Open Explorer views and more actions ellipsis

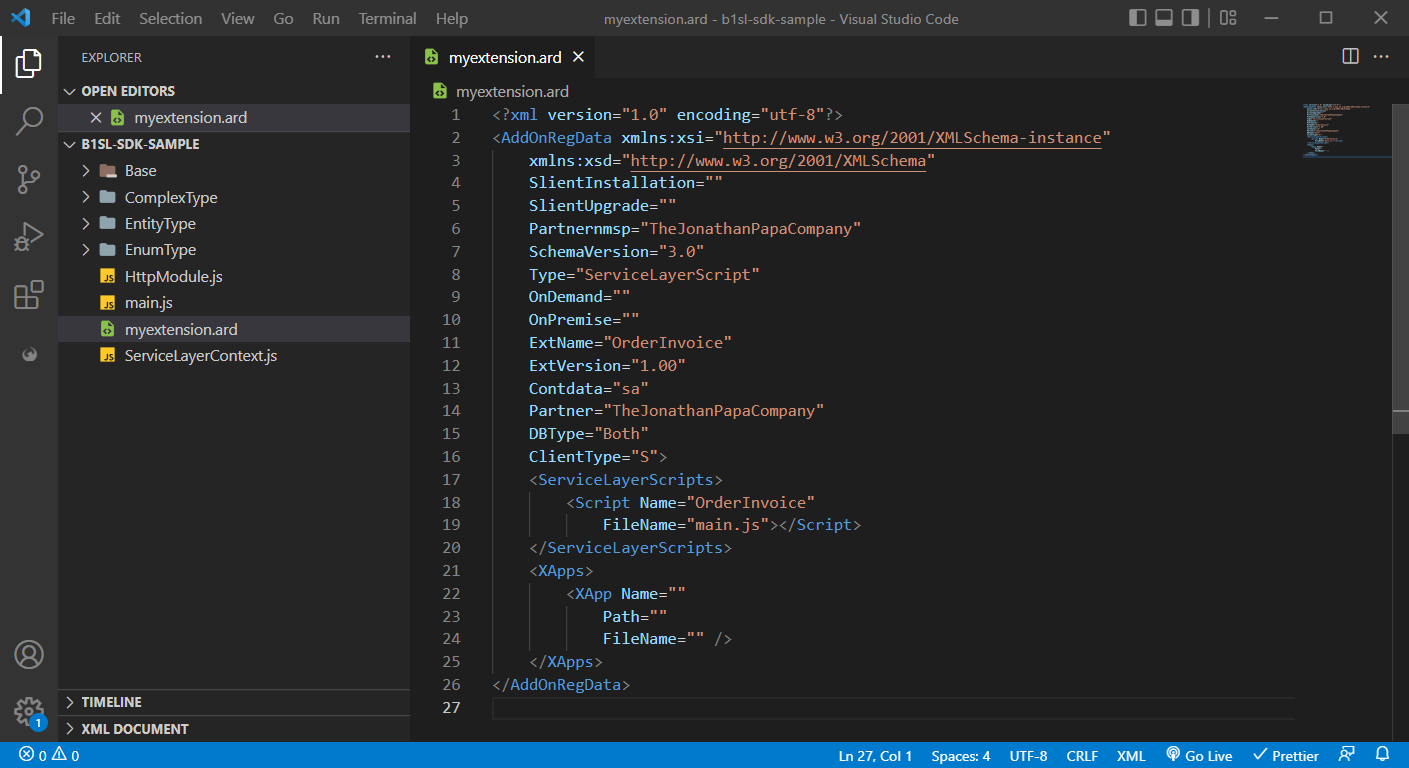383,57
